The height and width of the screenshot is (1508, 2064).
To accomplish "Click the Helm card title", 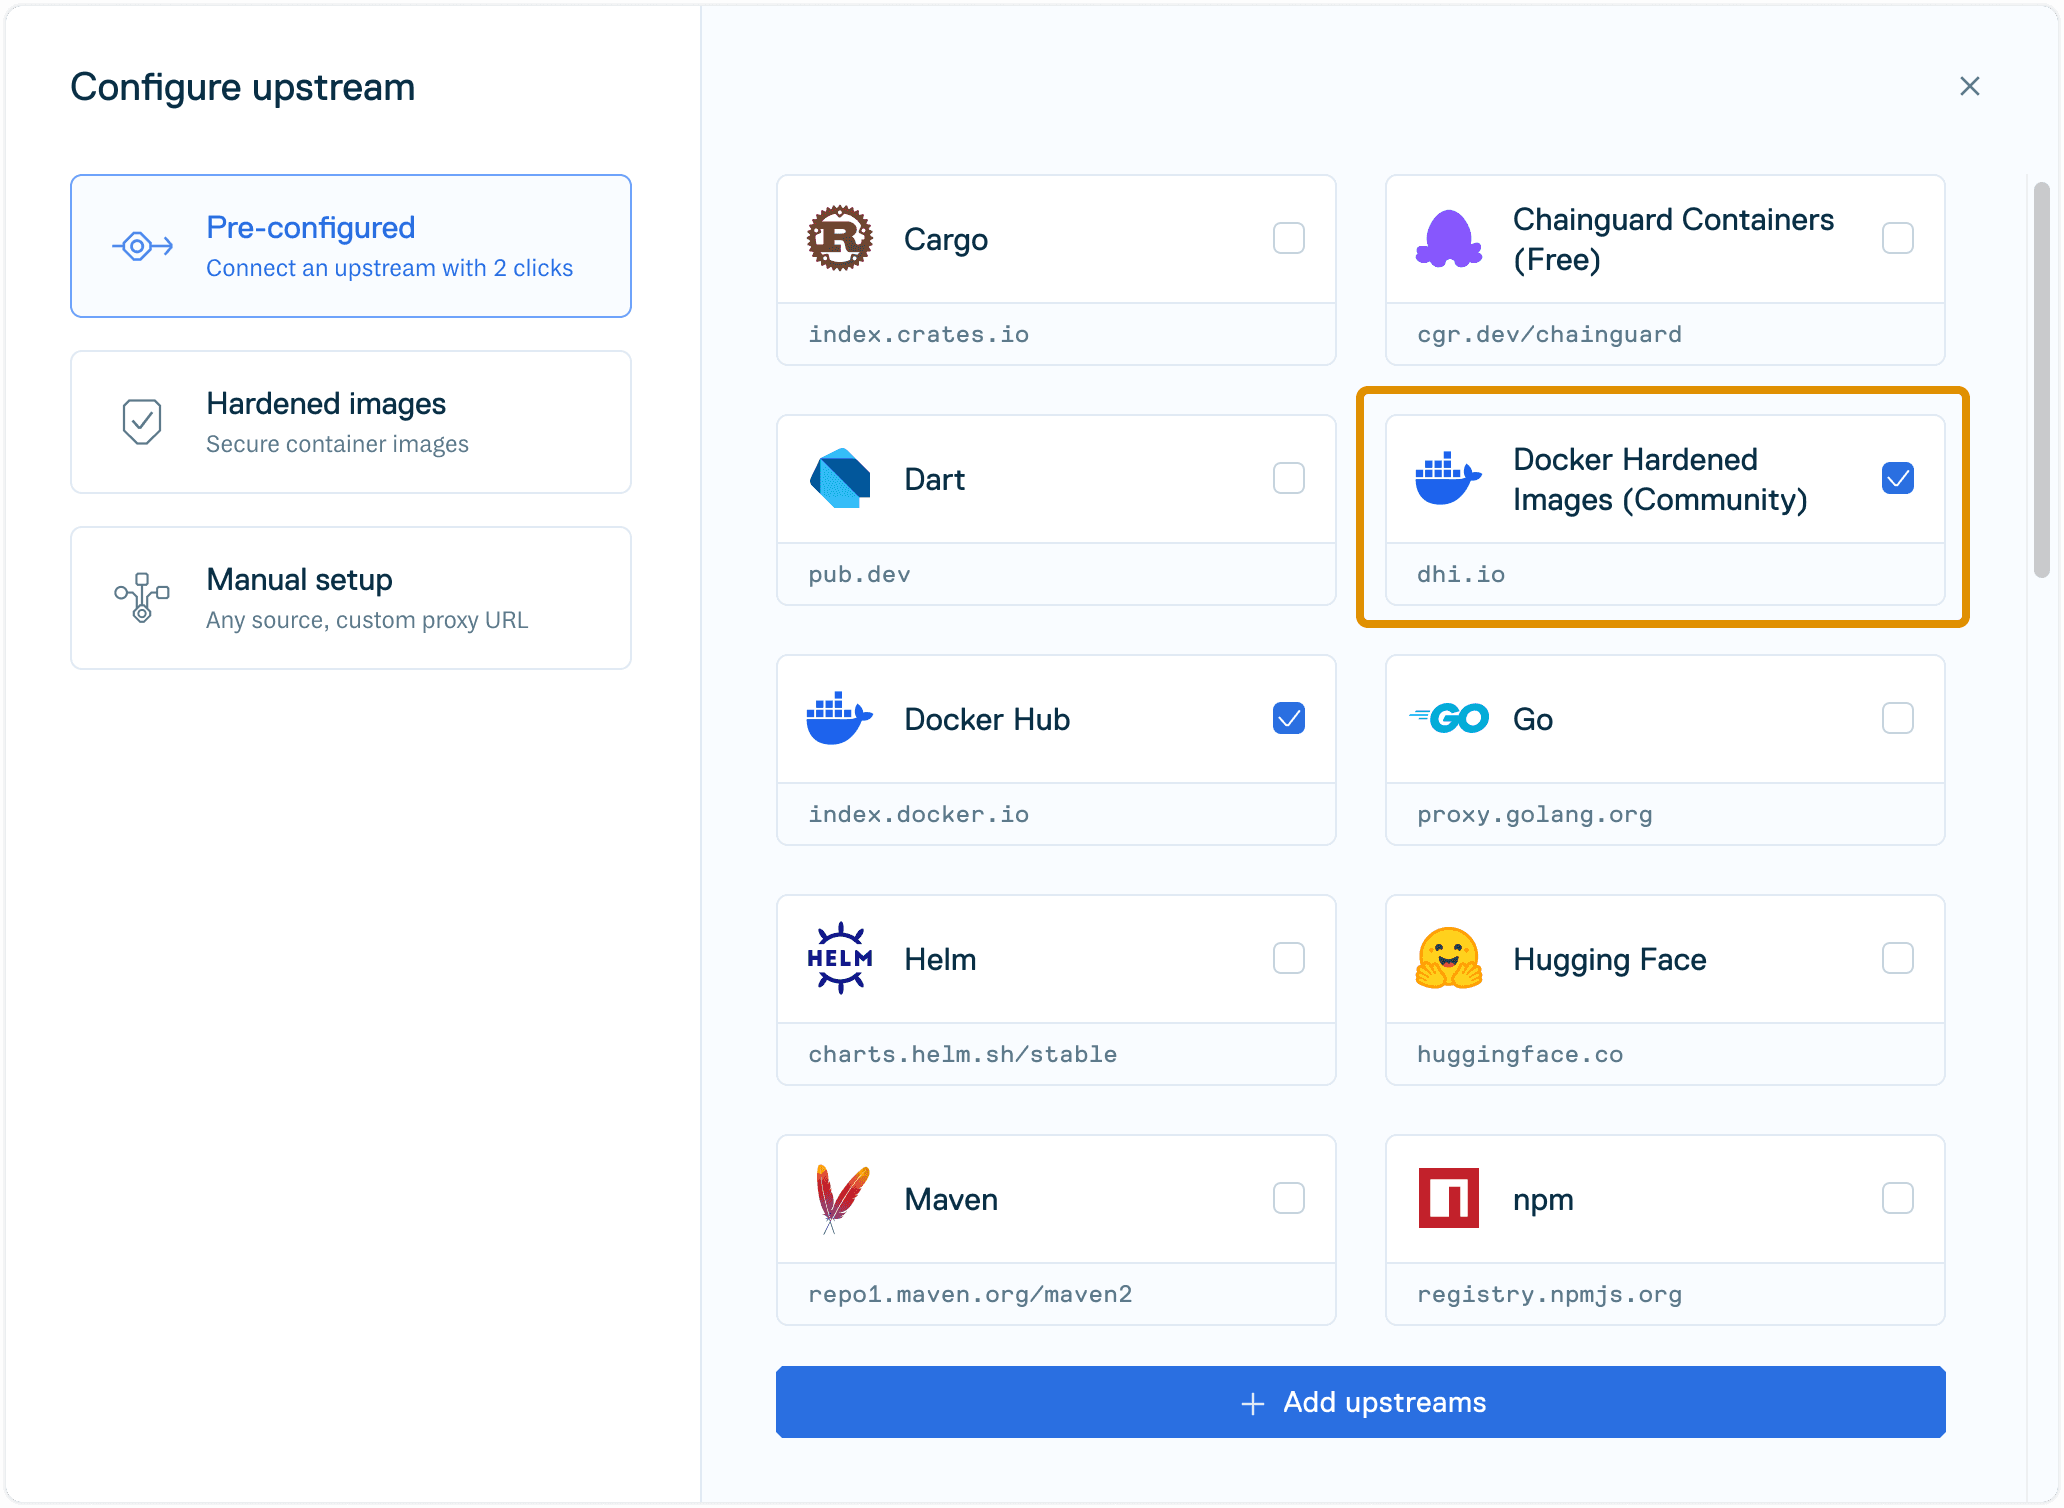I will click(x=940, y=959).
